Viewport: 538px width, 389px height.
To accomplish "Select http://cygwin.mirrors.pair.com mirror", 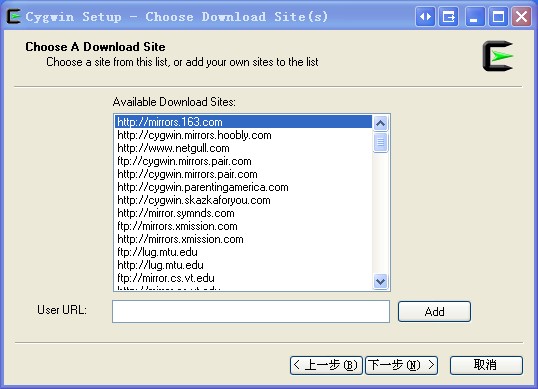I will pos(243,174).
